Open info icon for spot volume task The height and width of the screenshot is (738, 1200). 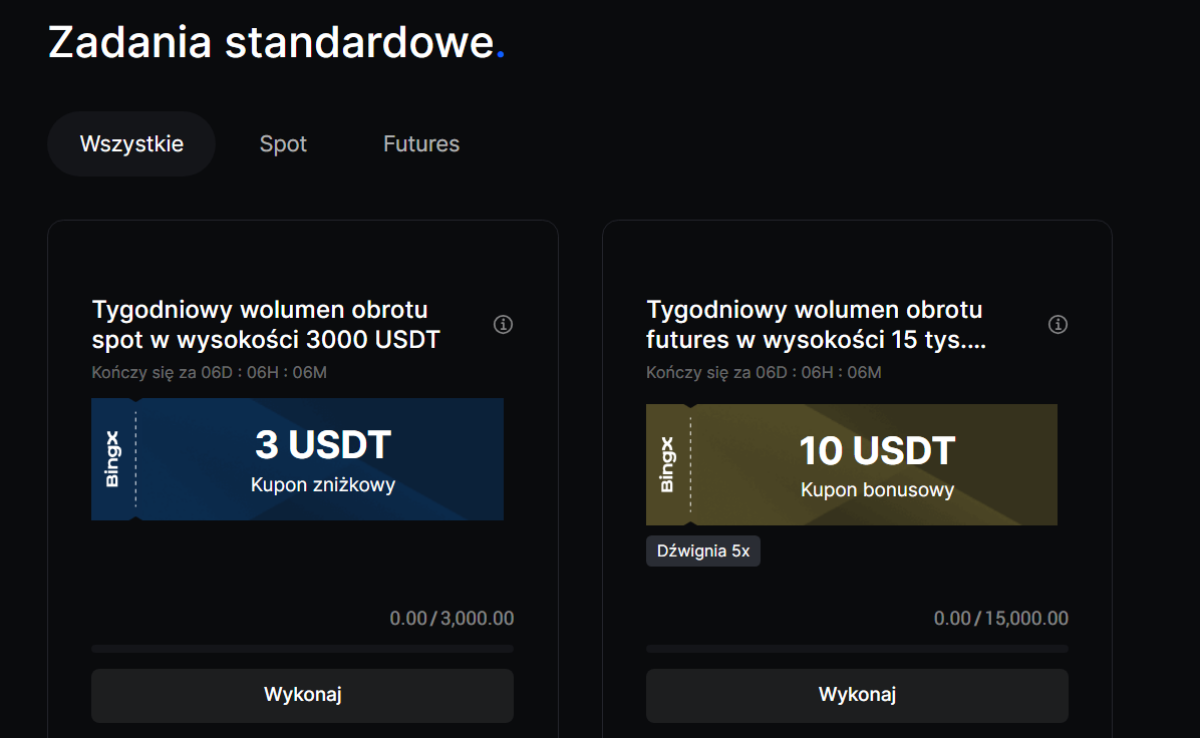503,325
